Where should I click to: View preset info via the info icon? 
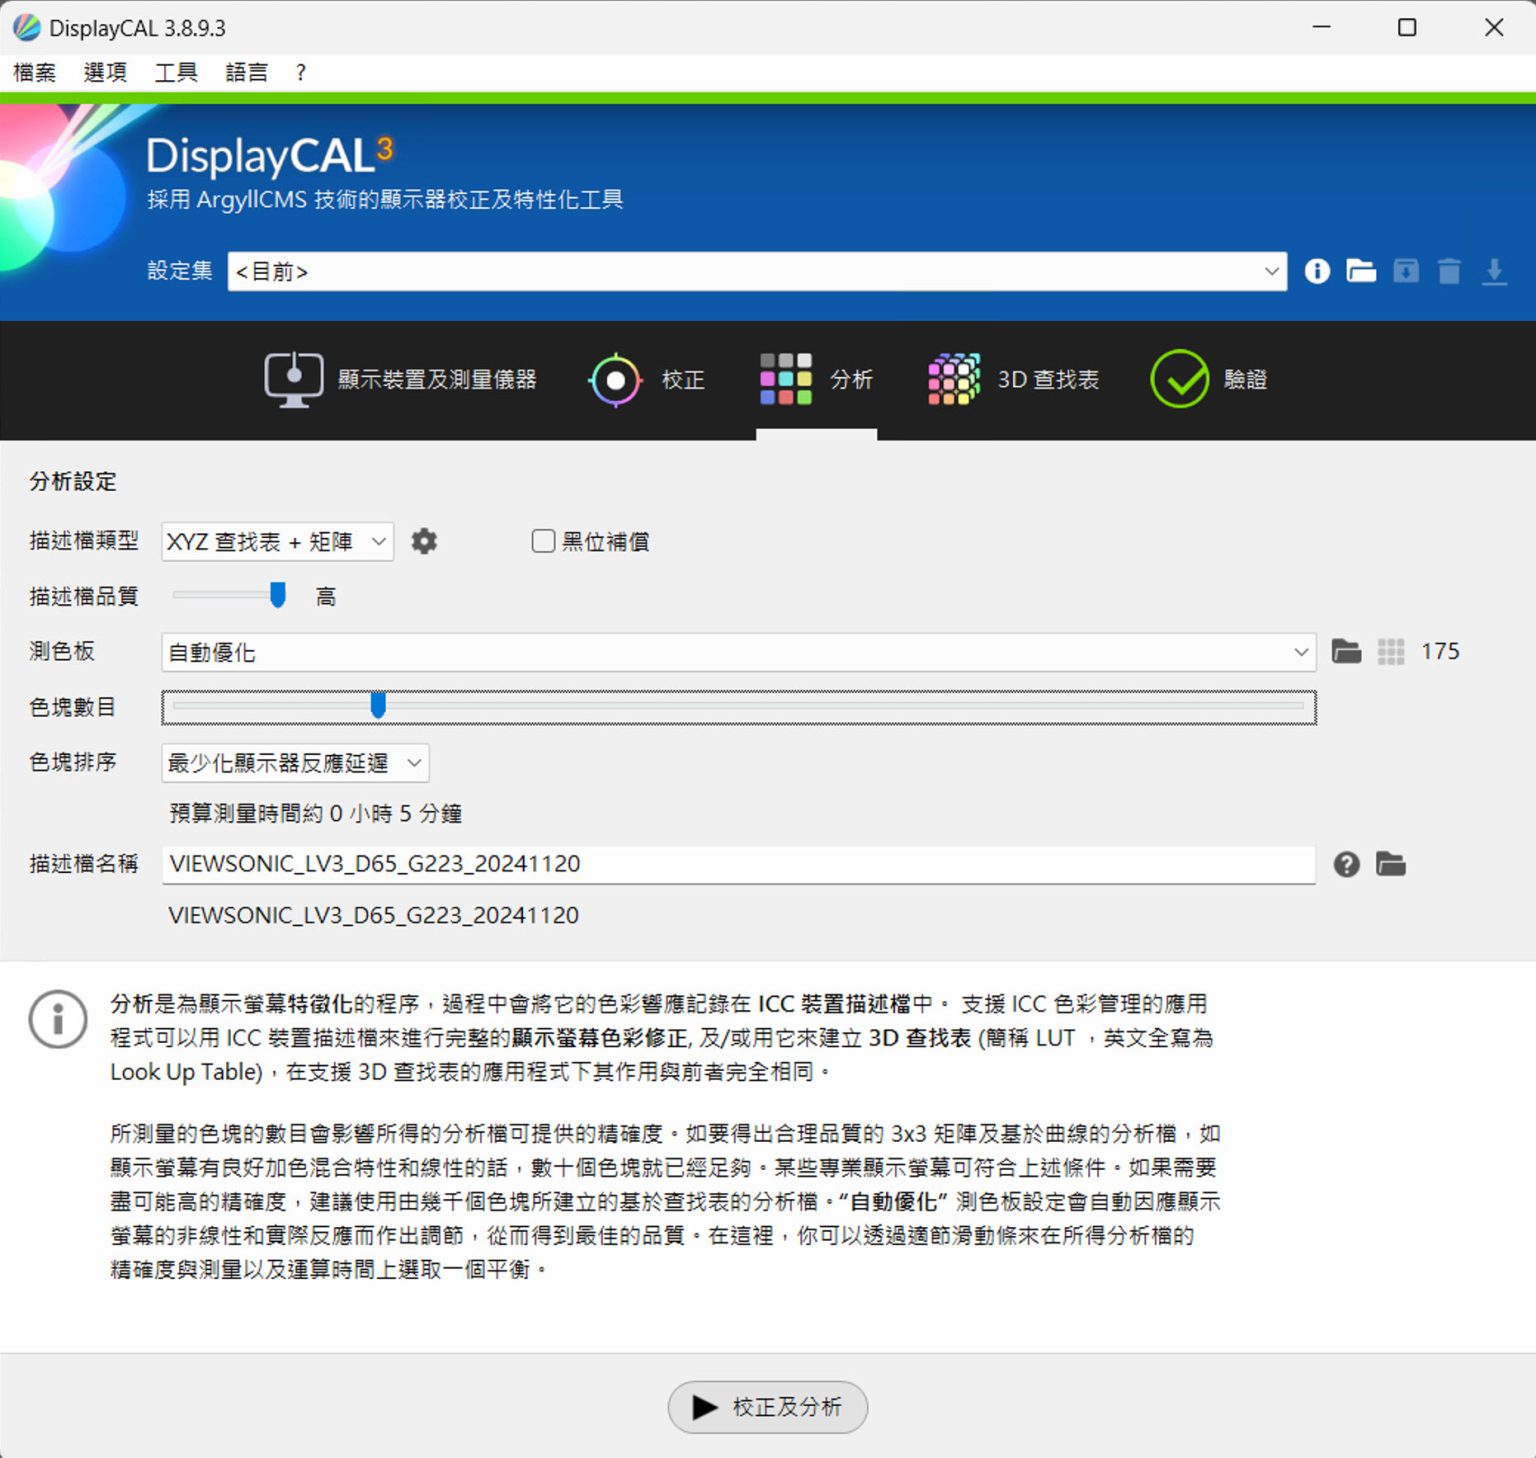[x=1317, y=271]
